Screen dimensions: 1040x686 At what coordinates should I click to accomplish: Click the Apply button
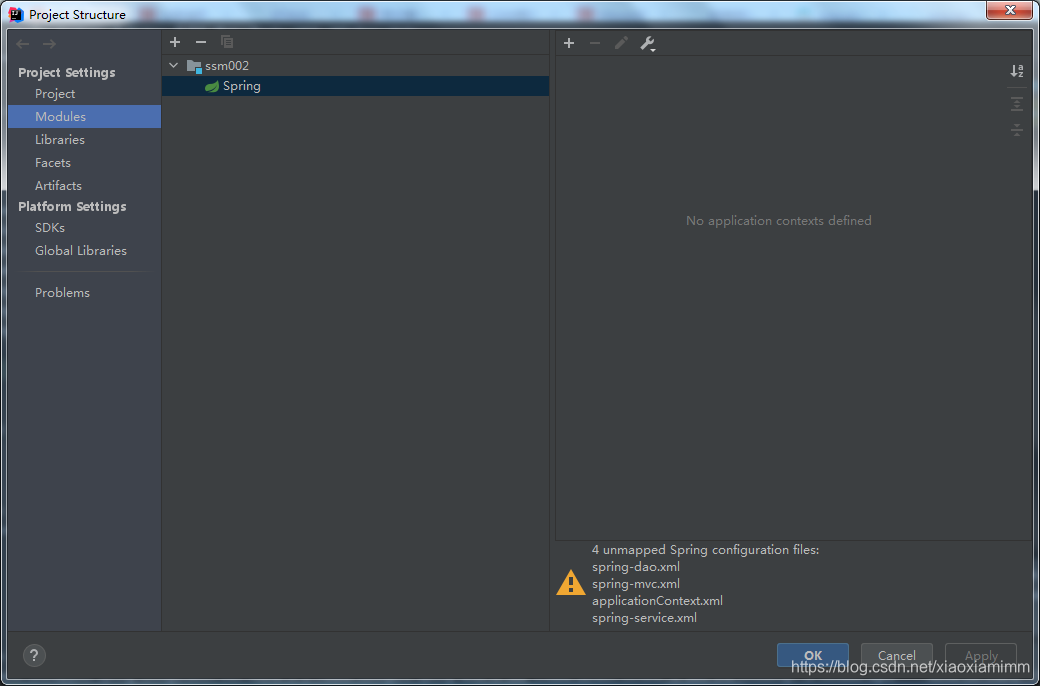[981, 655]
